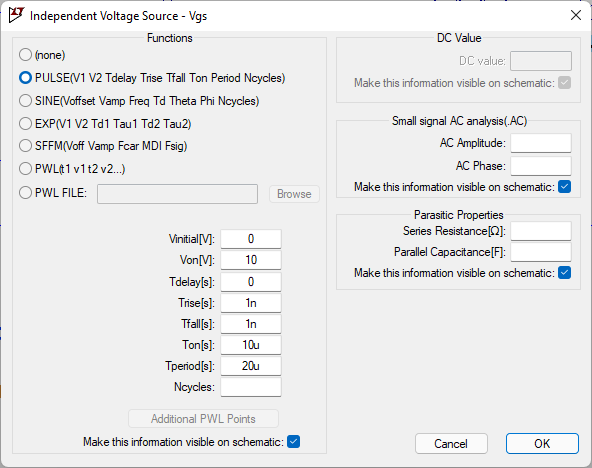Select the PWL FILE radio button
The width and height of the screenshot is (592, 468).
click(x=25, y=193)
